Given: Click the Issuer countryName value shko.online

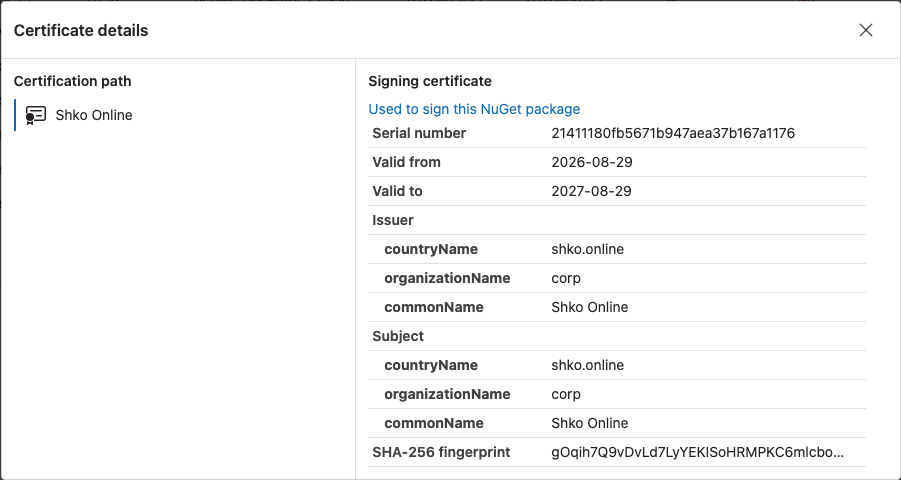Looking at the screenshot, I should [x=587, y=249].
